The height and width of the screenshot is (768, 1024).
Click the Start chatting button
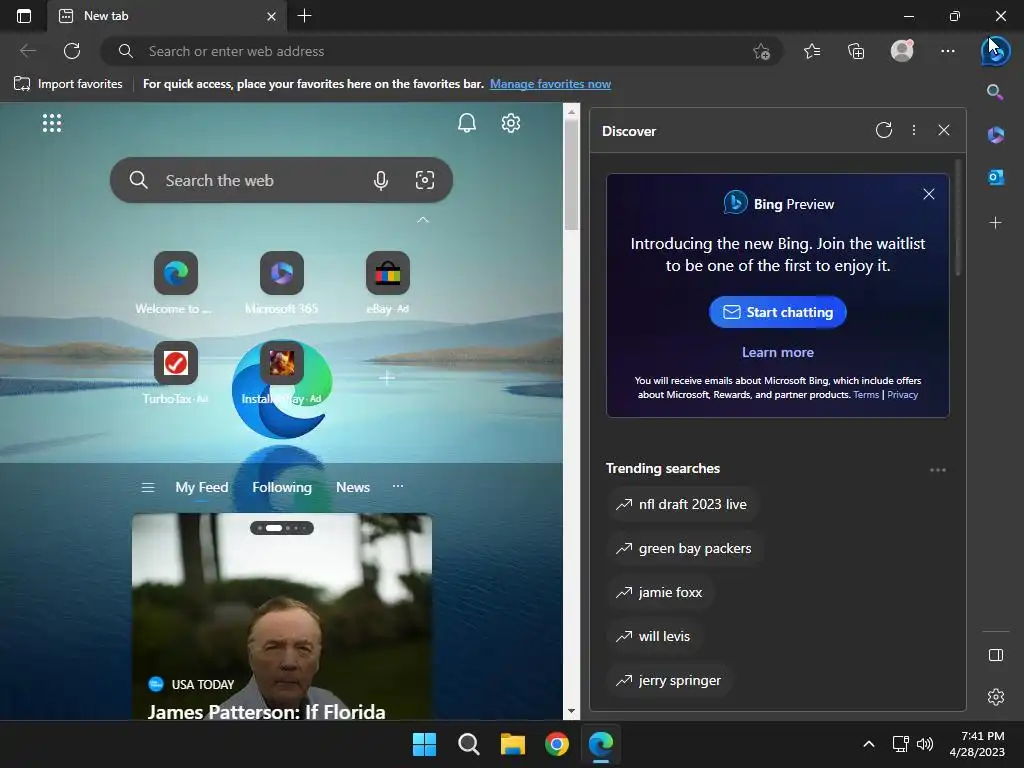pos(777,312)
